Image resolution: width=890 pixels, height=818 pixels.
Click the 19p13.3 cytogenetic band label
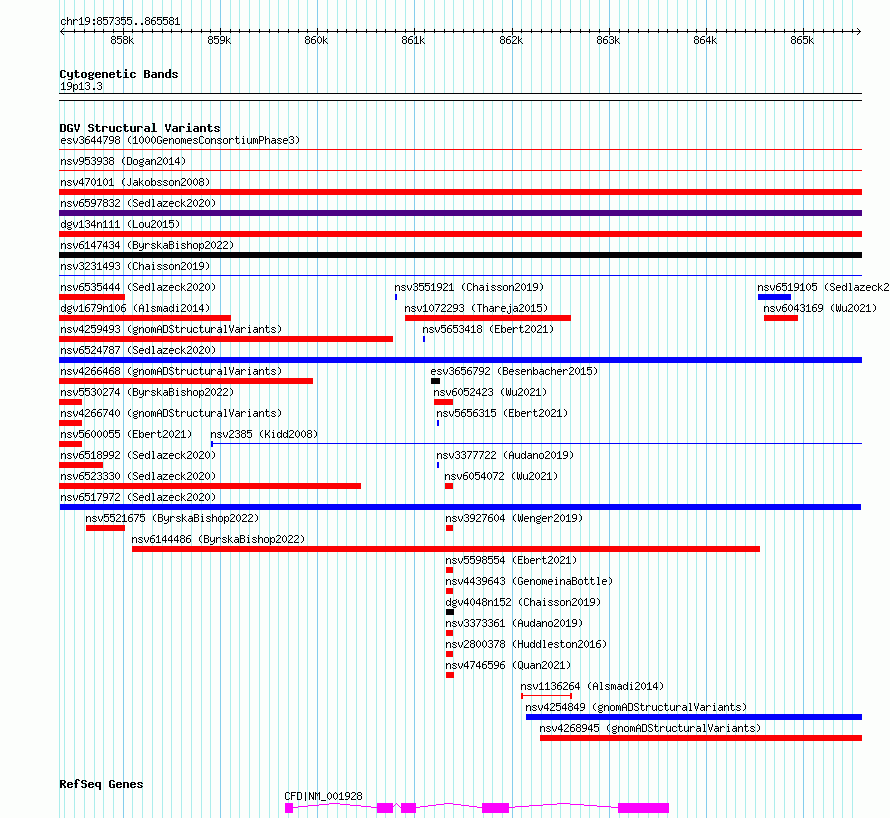coord(81,86)
